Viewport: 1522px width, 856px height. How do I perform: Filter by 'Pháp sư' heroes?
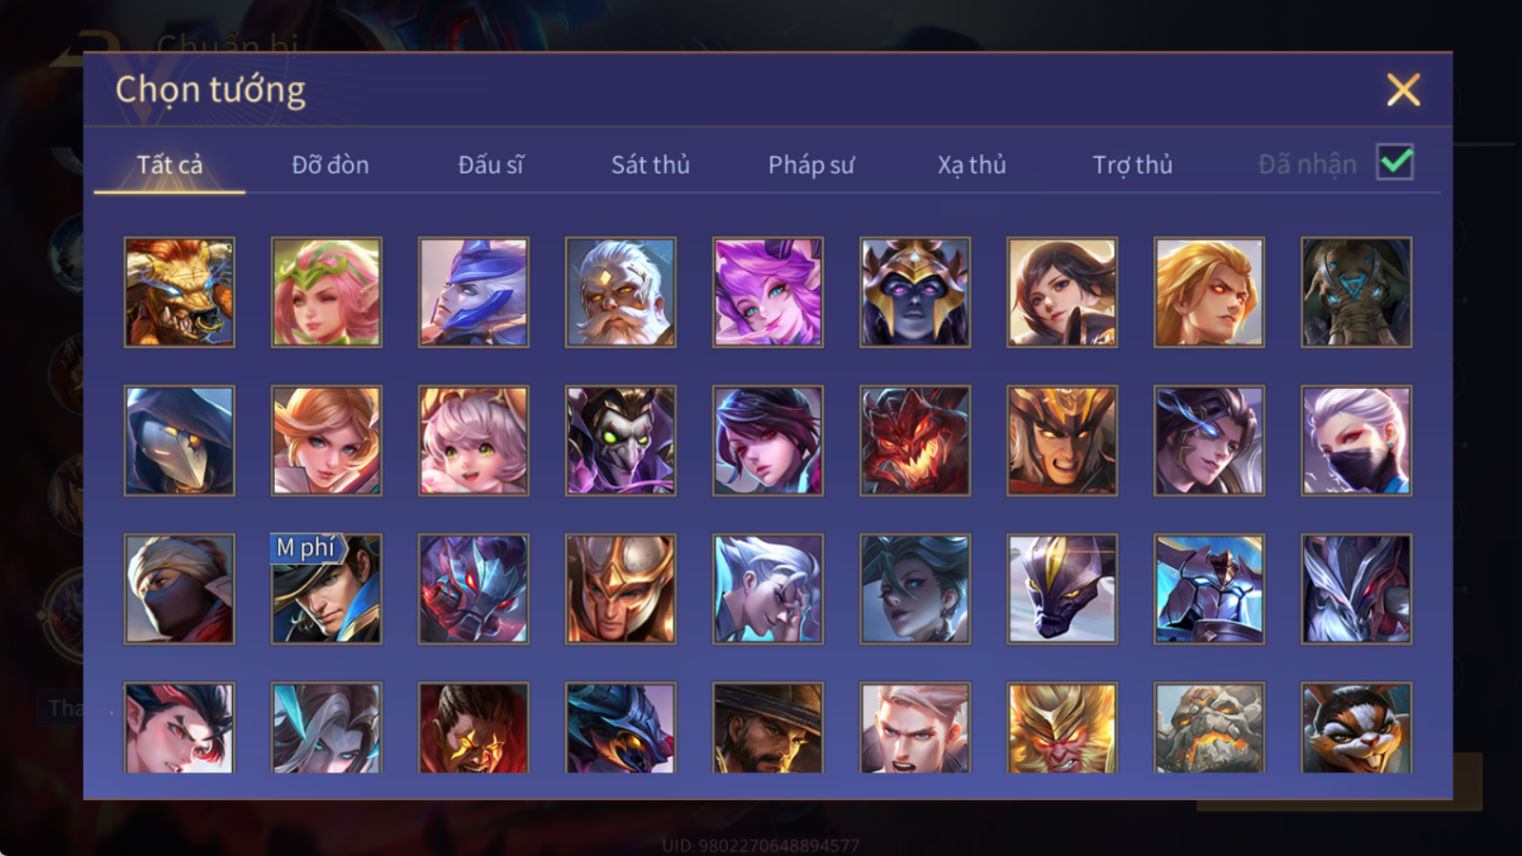[x=811, y=165]
